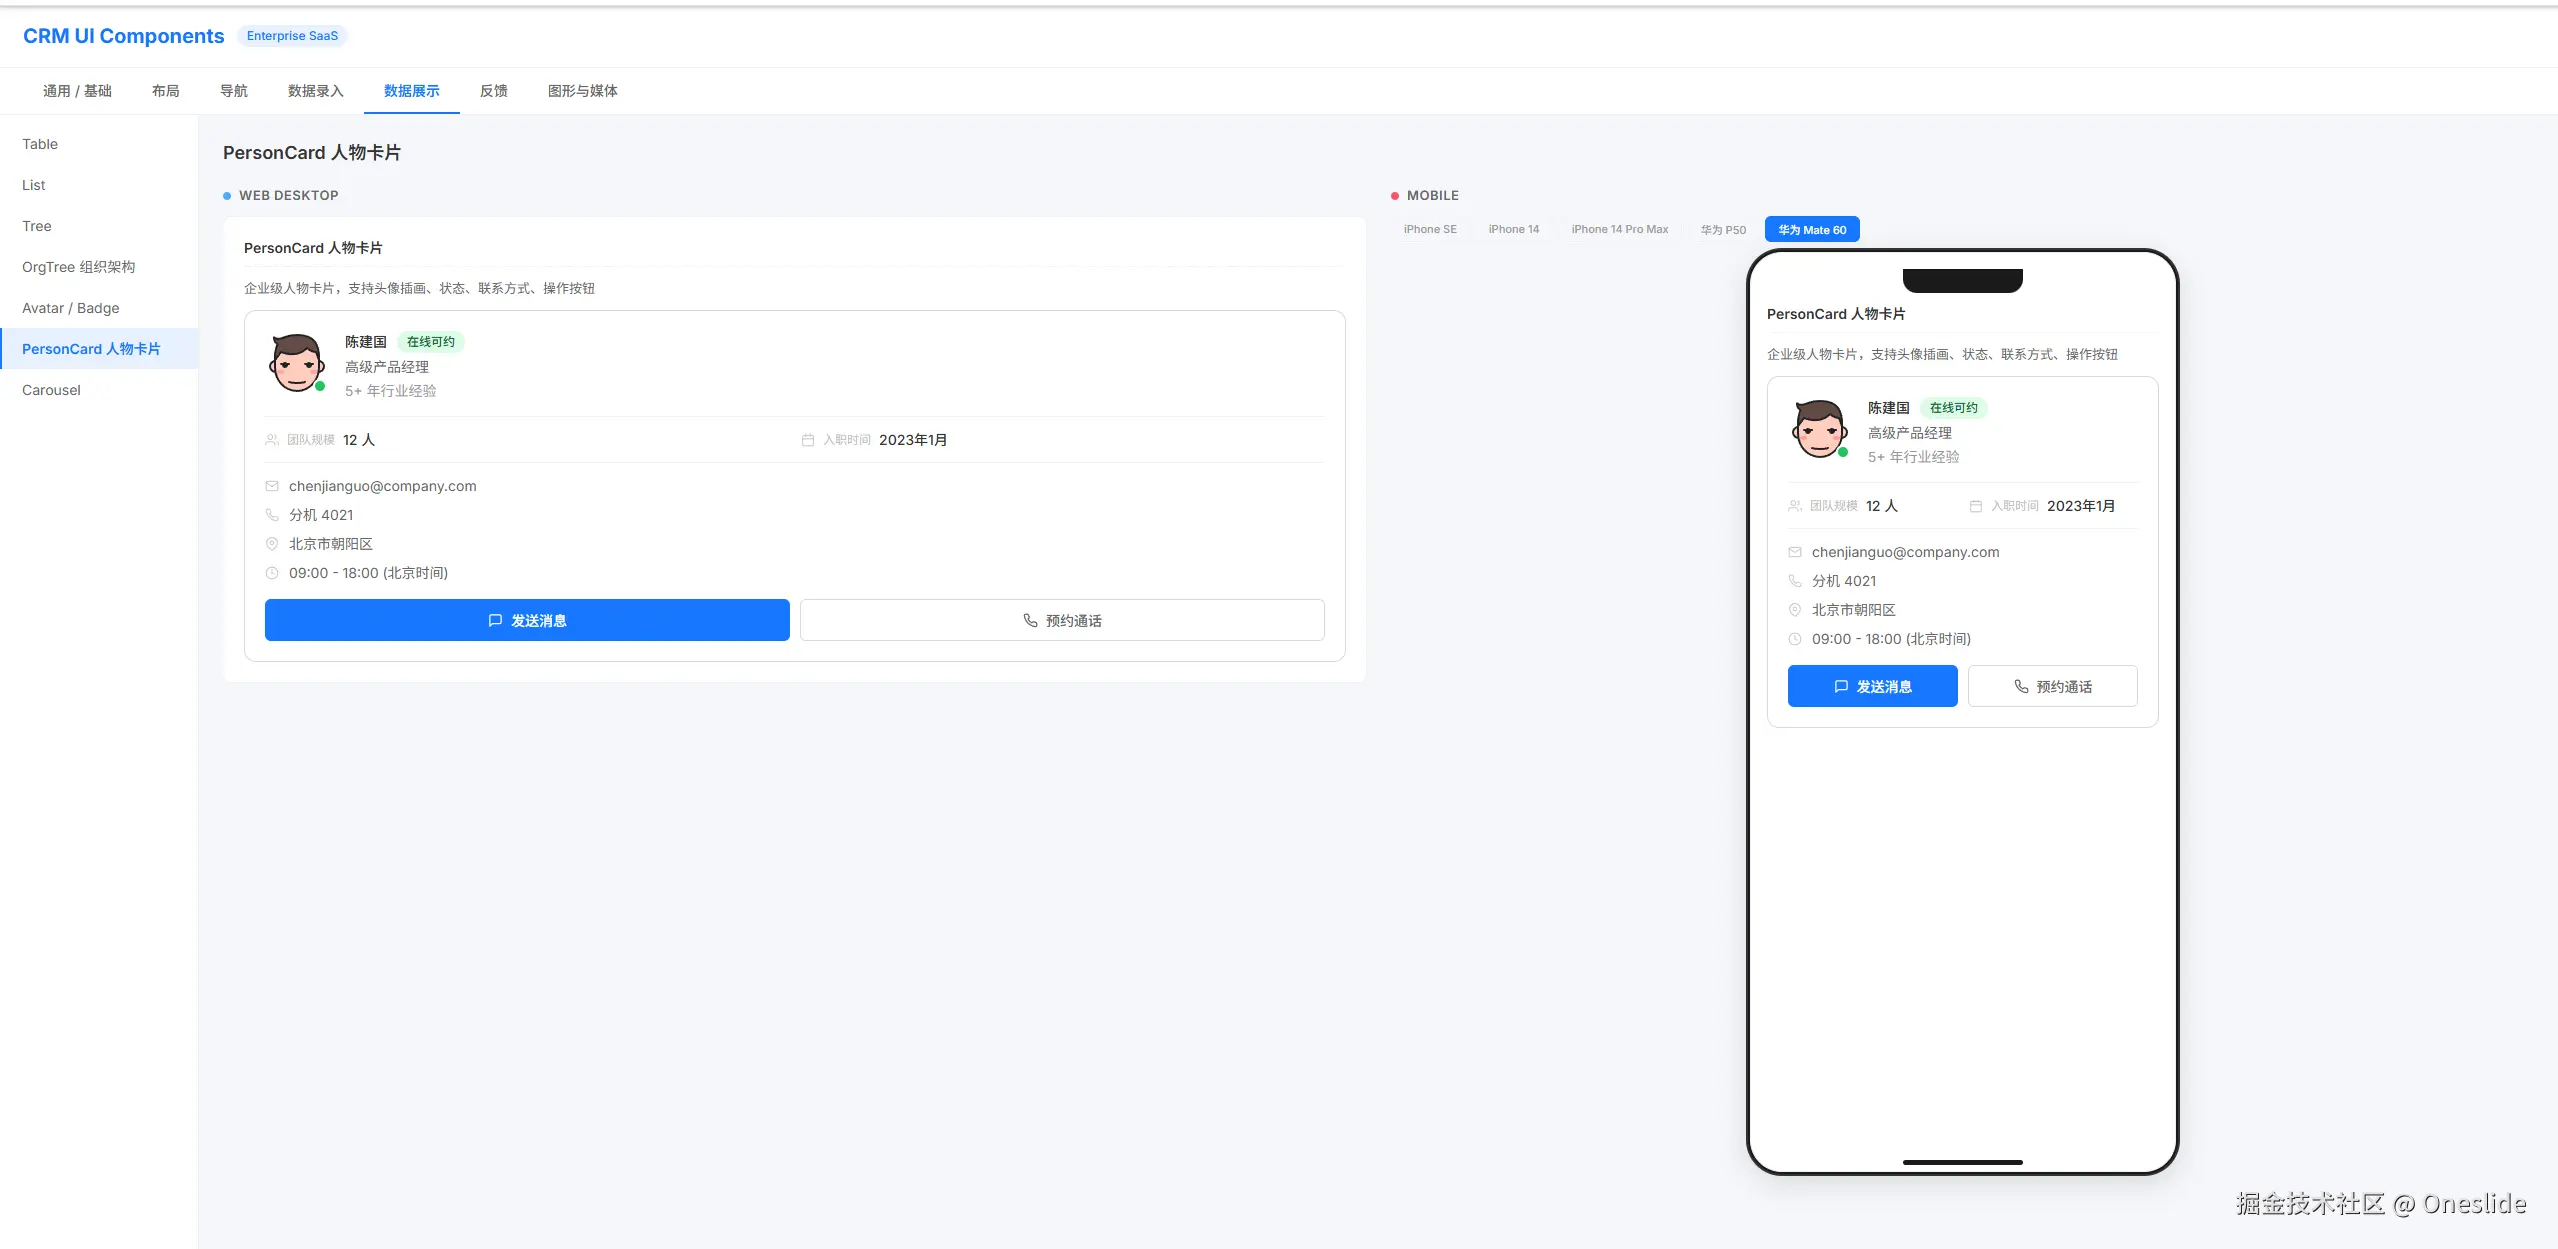Image resolution: width=2558 pixels, height=1249 pixels.
Task: Select Table in the sidebar
Action: click(99, 144)
